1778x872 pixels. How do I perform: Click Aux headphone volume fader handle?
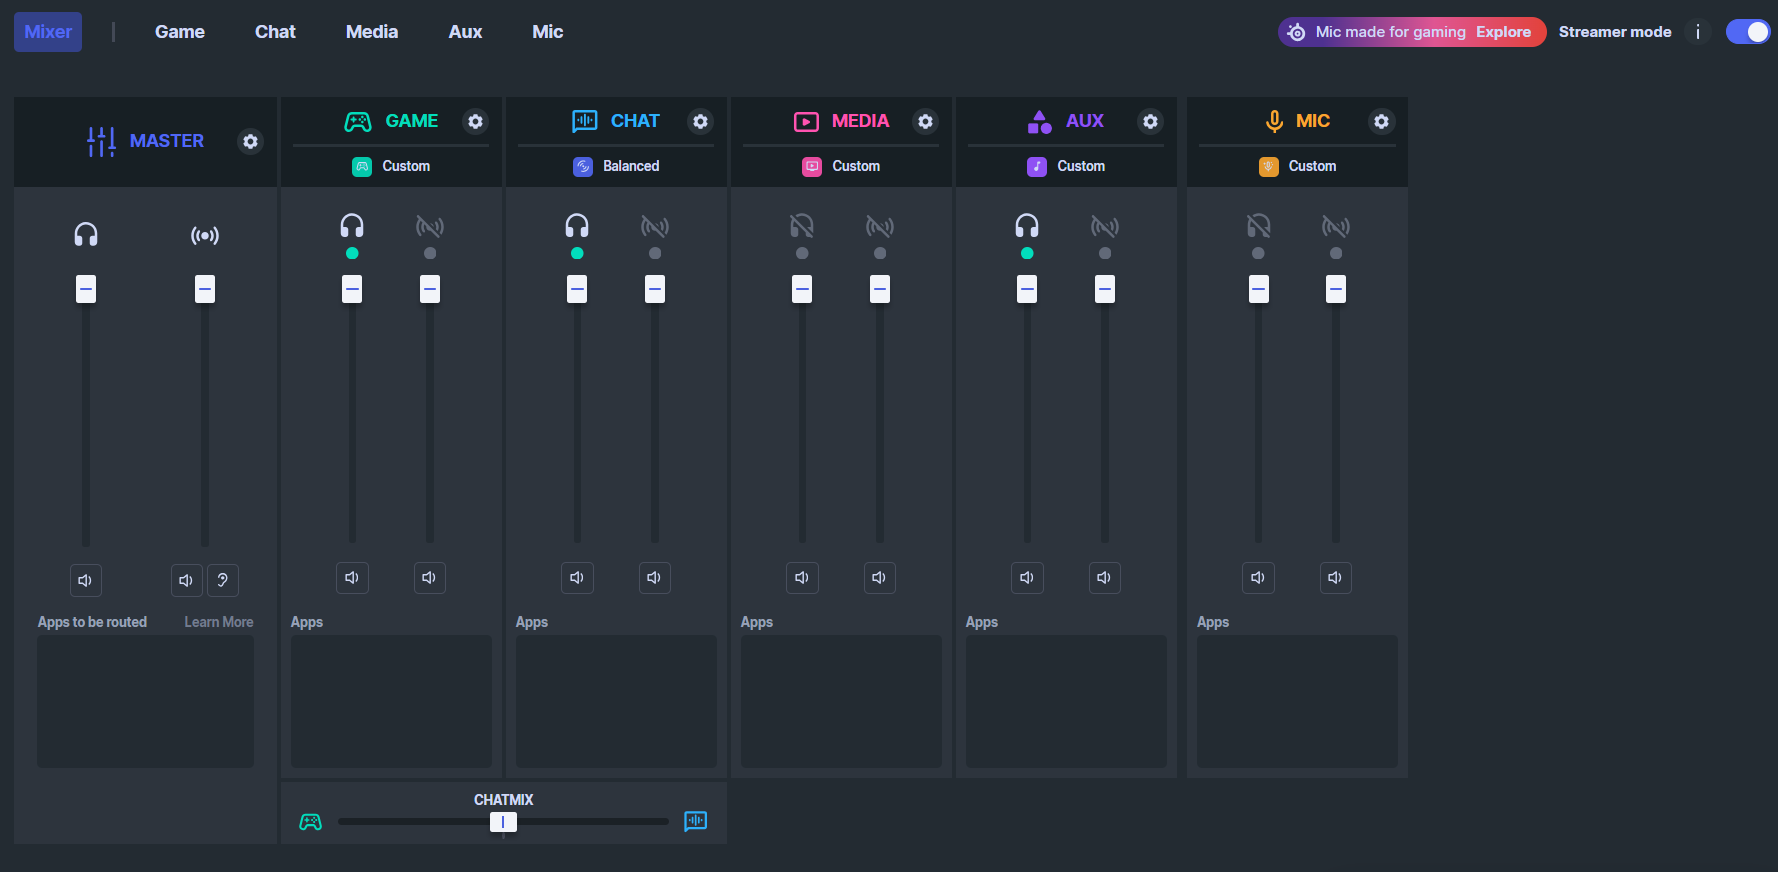(1027, 289)
